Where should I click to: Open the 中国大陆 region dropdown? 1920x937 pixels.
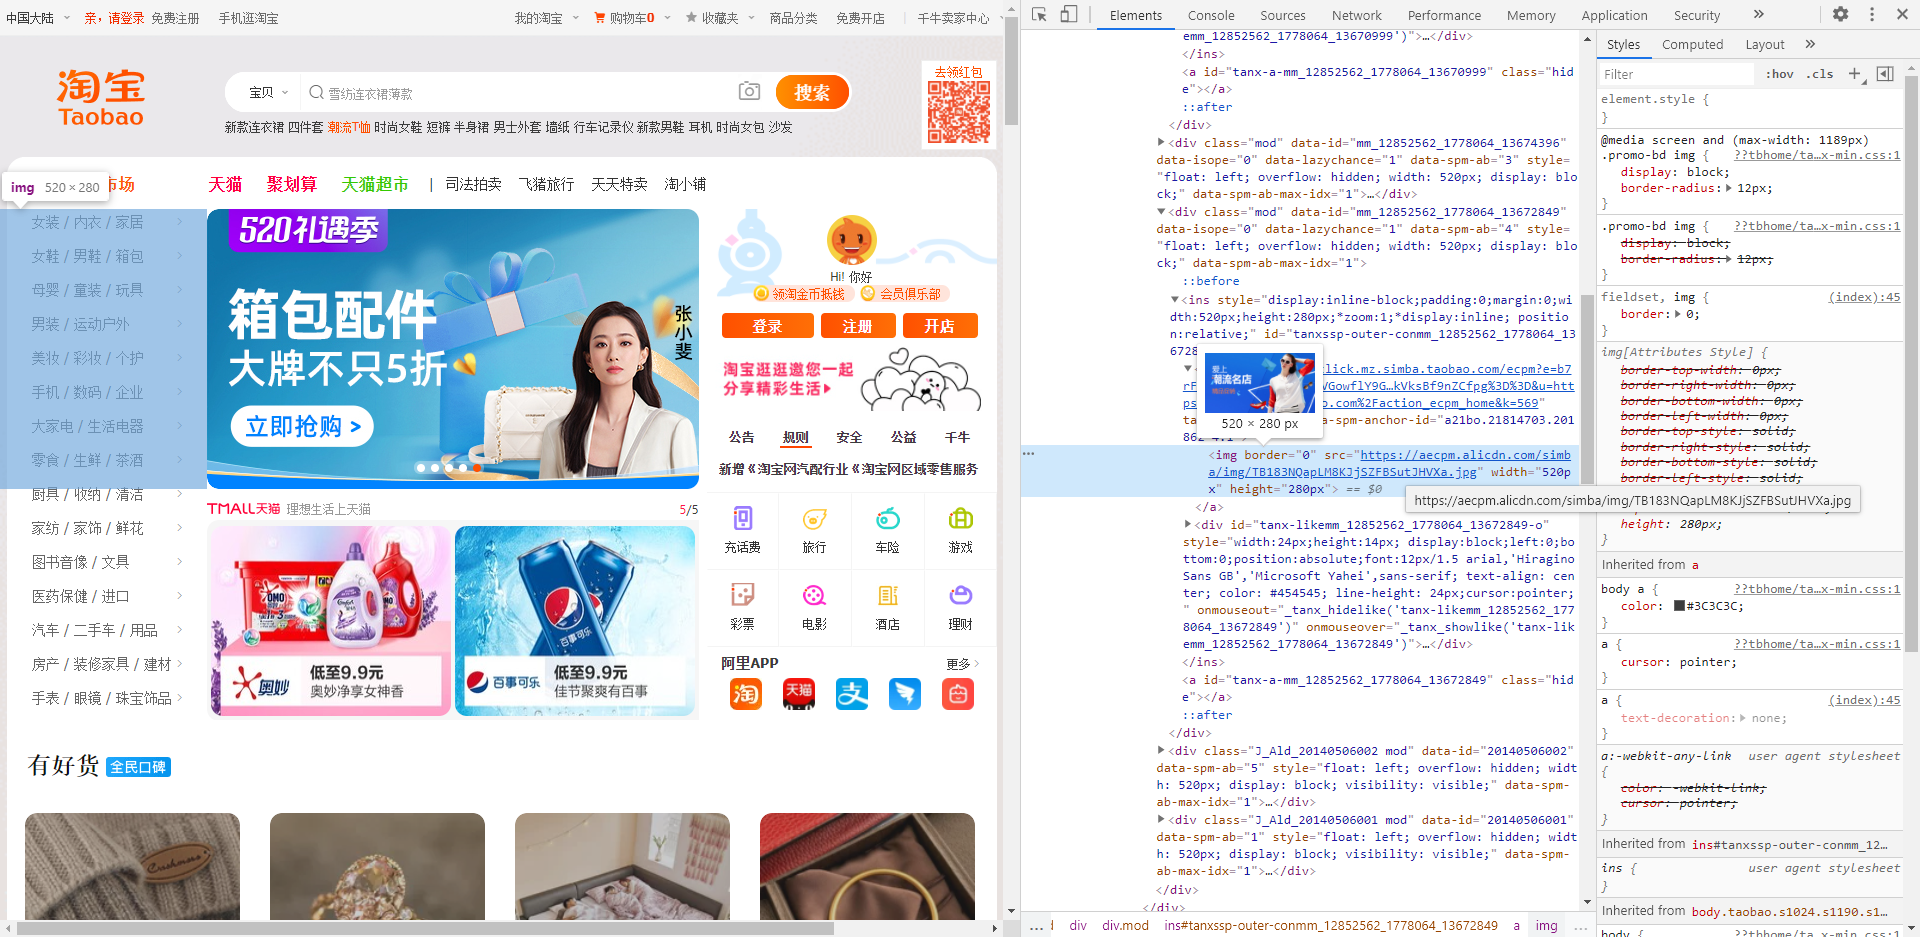[38, 18]
